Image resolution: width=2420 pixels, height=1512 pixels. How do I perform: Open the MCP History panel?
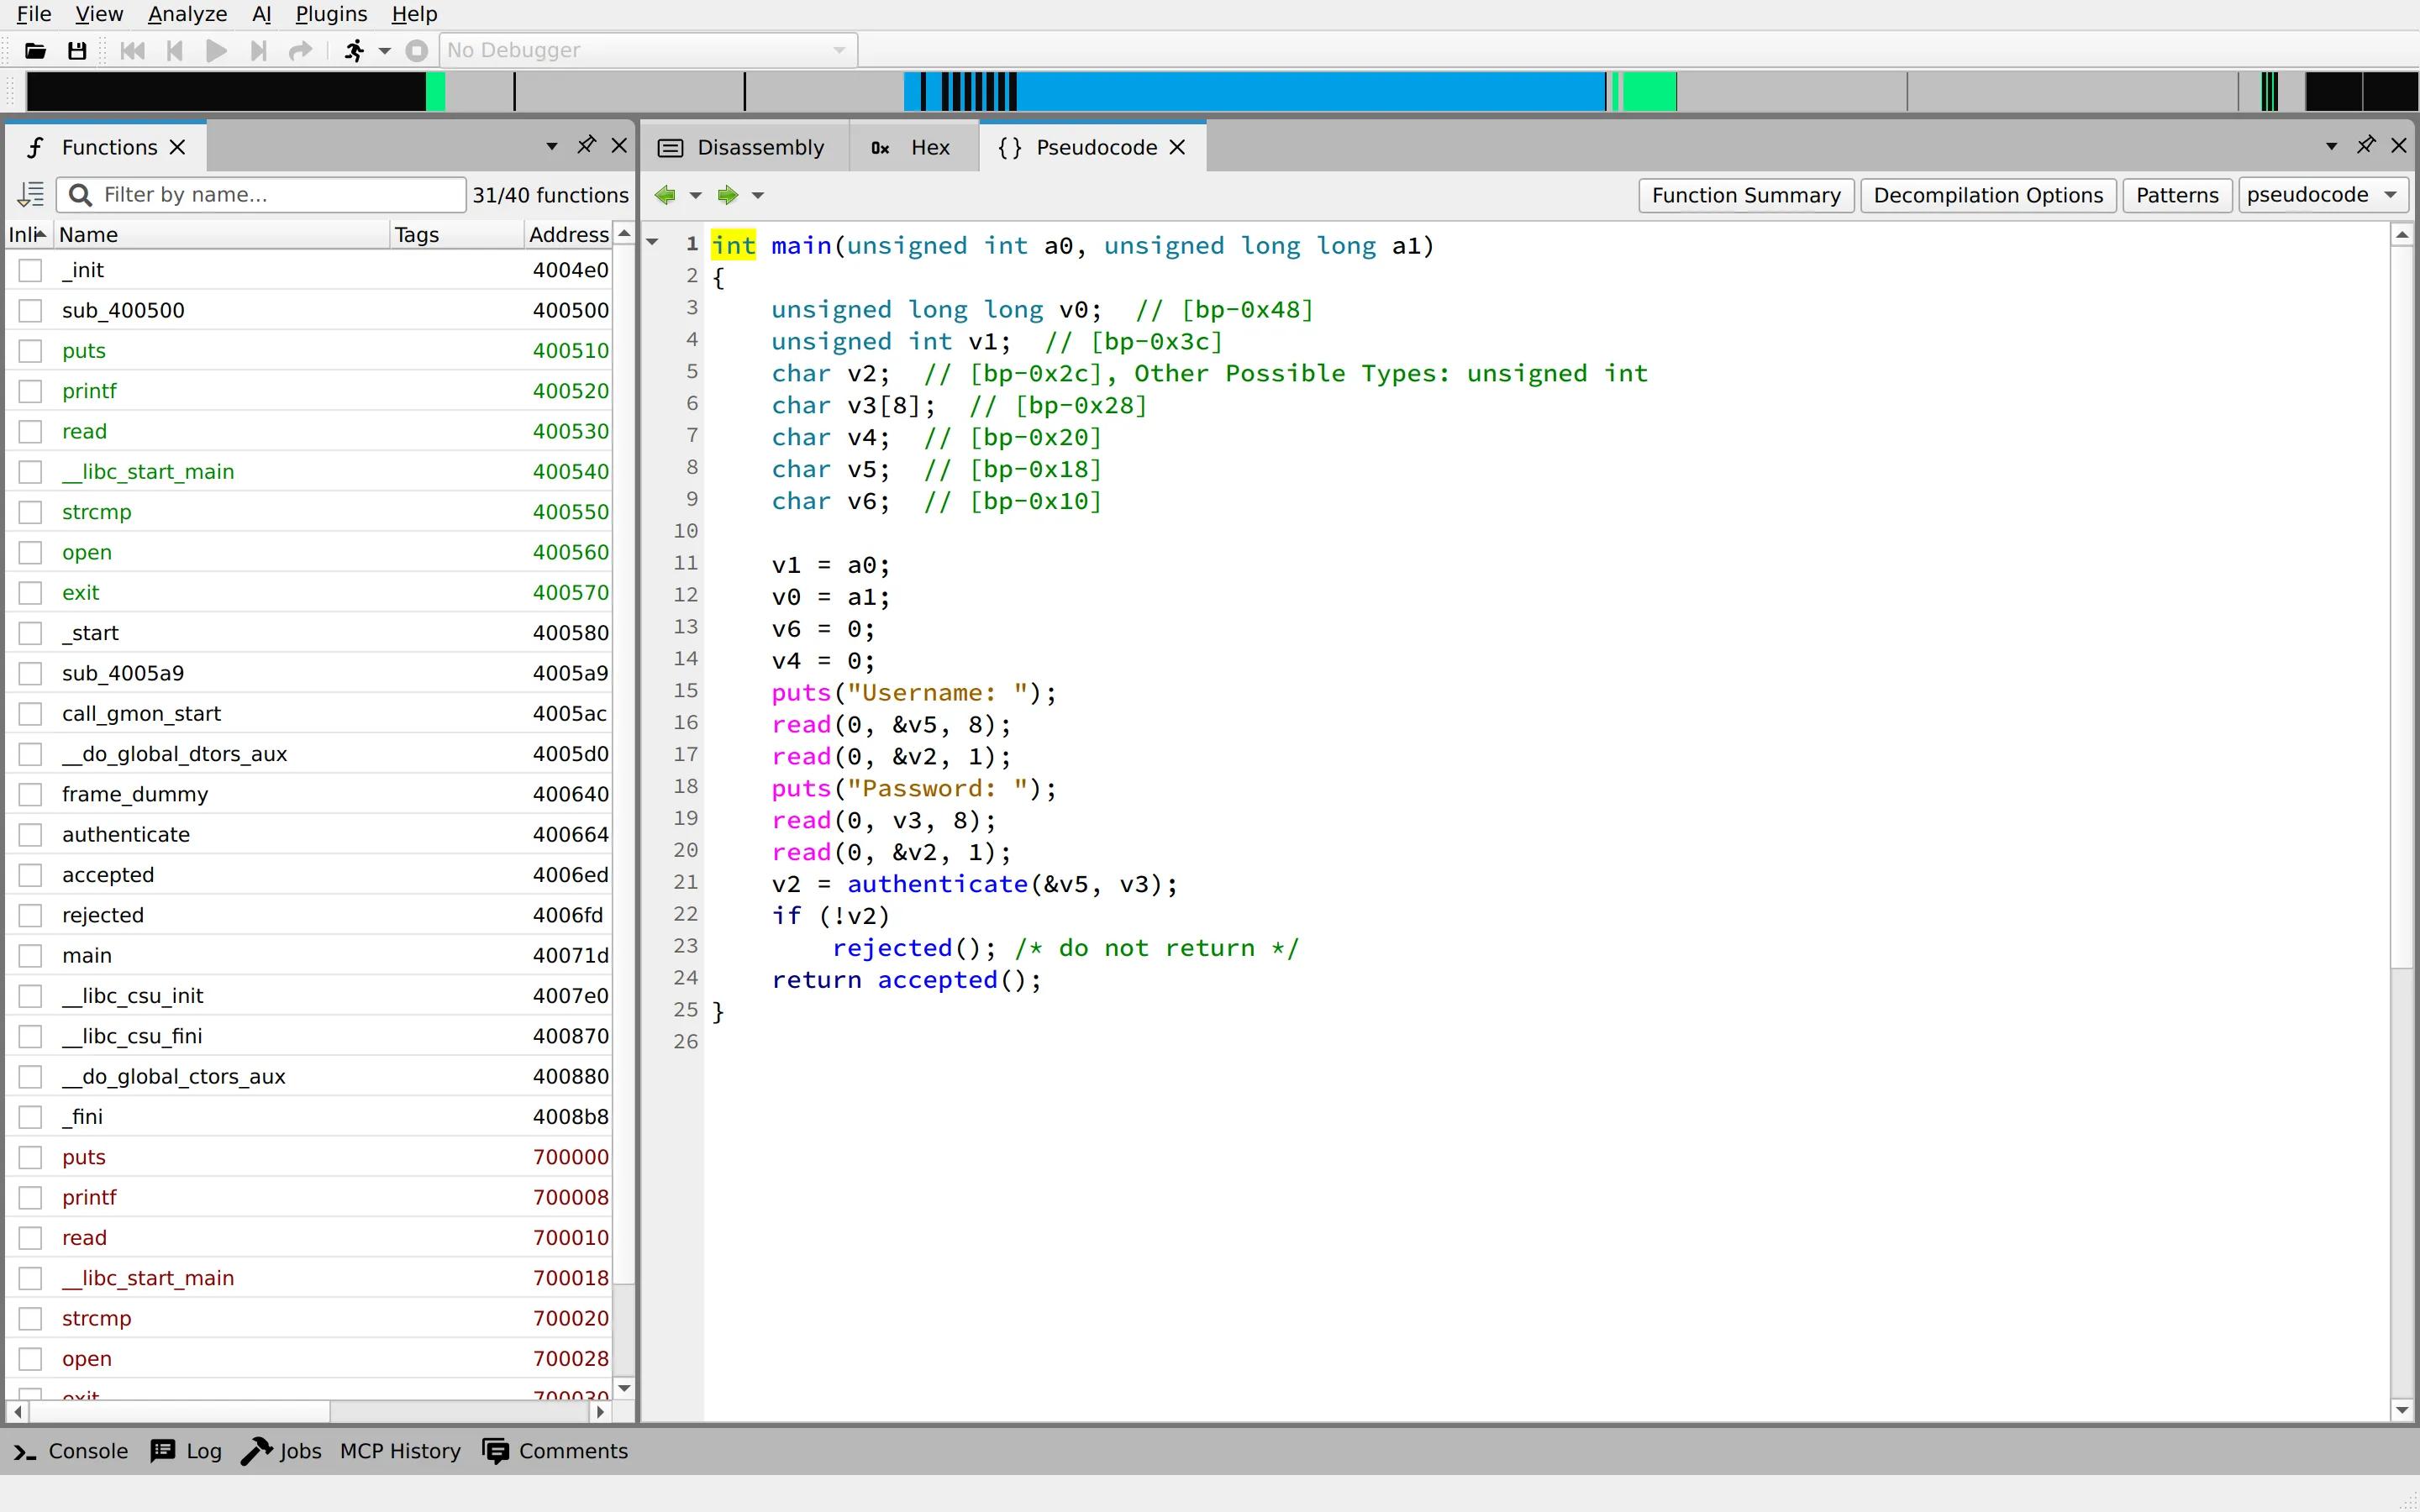(400, 1451)
